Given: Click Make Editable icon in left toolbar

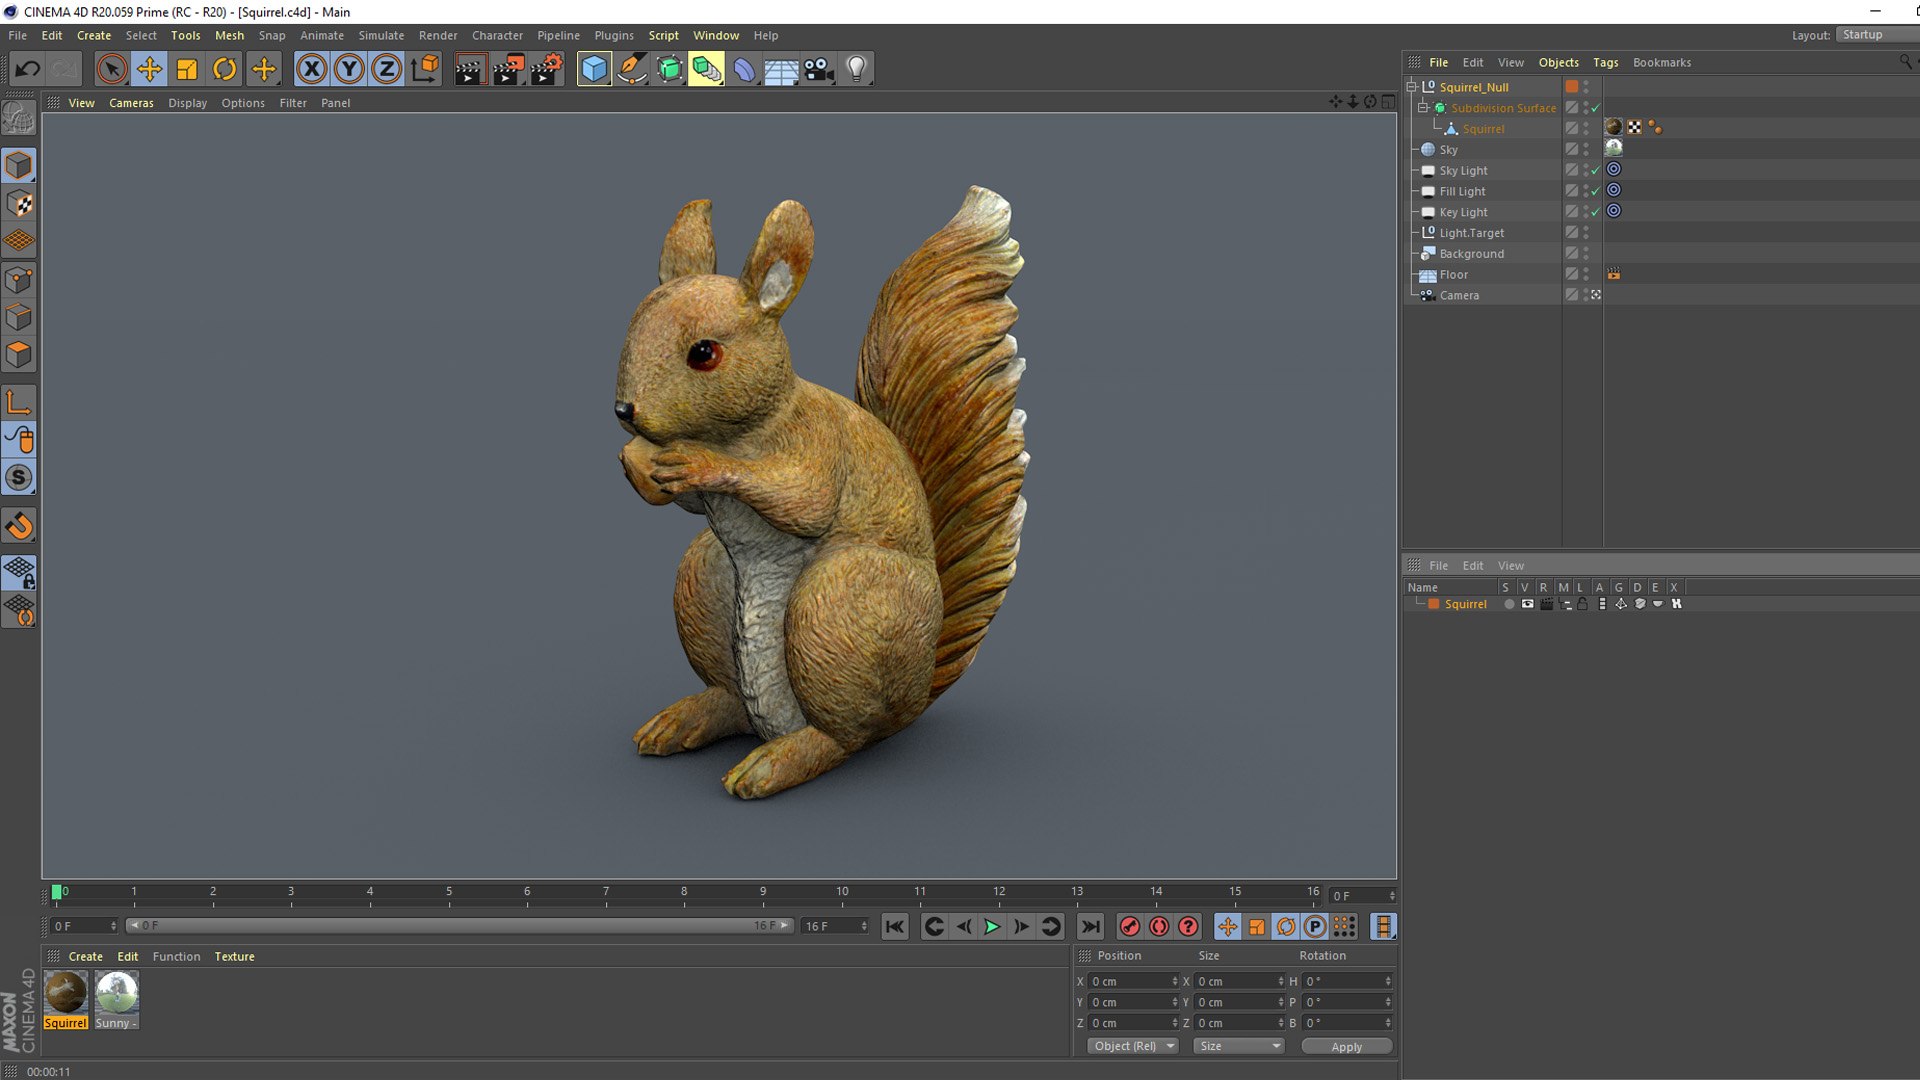Looking at the screenshot, I should click(x=19, y=119).
